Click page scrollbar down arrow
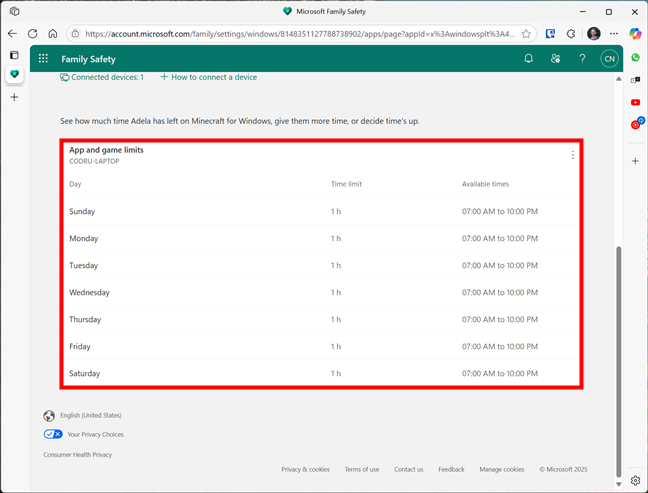The width and height of the screenshot is (648, 493). pos(619,484)
